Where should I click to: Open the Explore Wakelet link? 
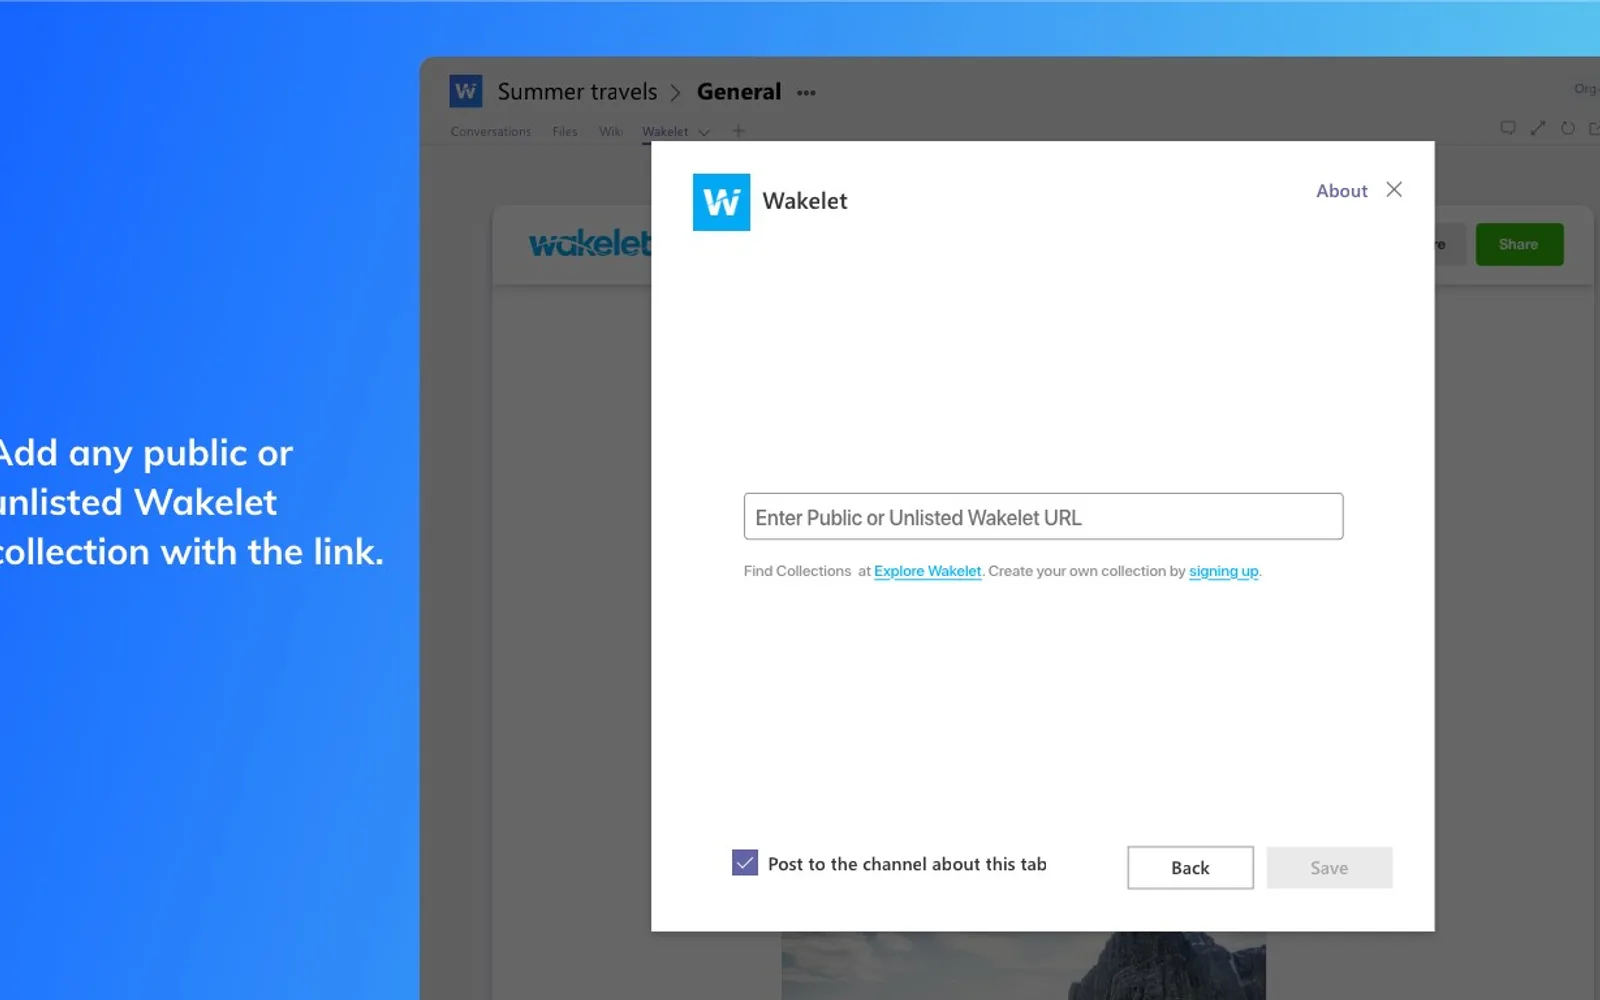click(x=927, y=571)
